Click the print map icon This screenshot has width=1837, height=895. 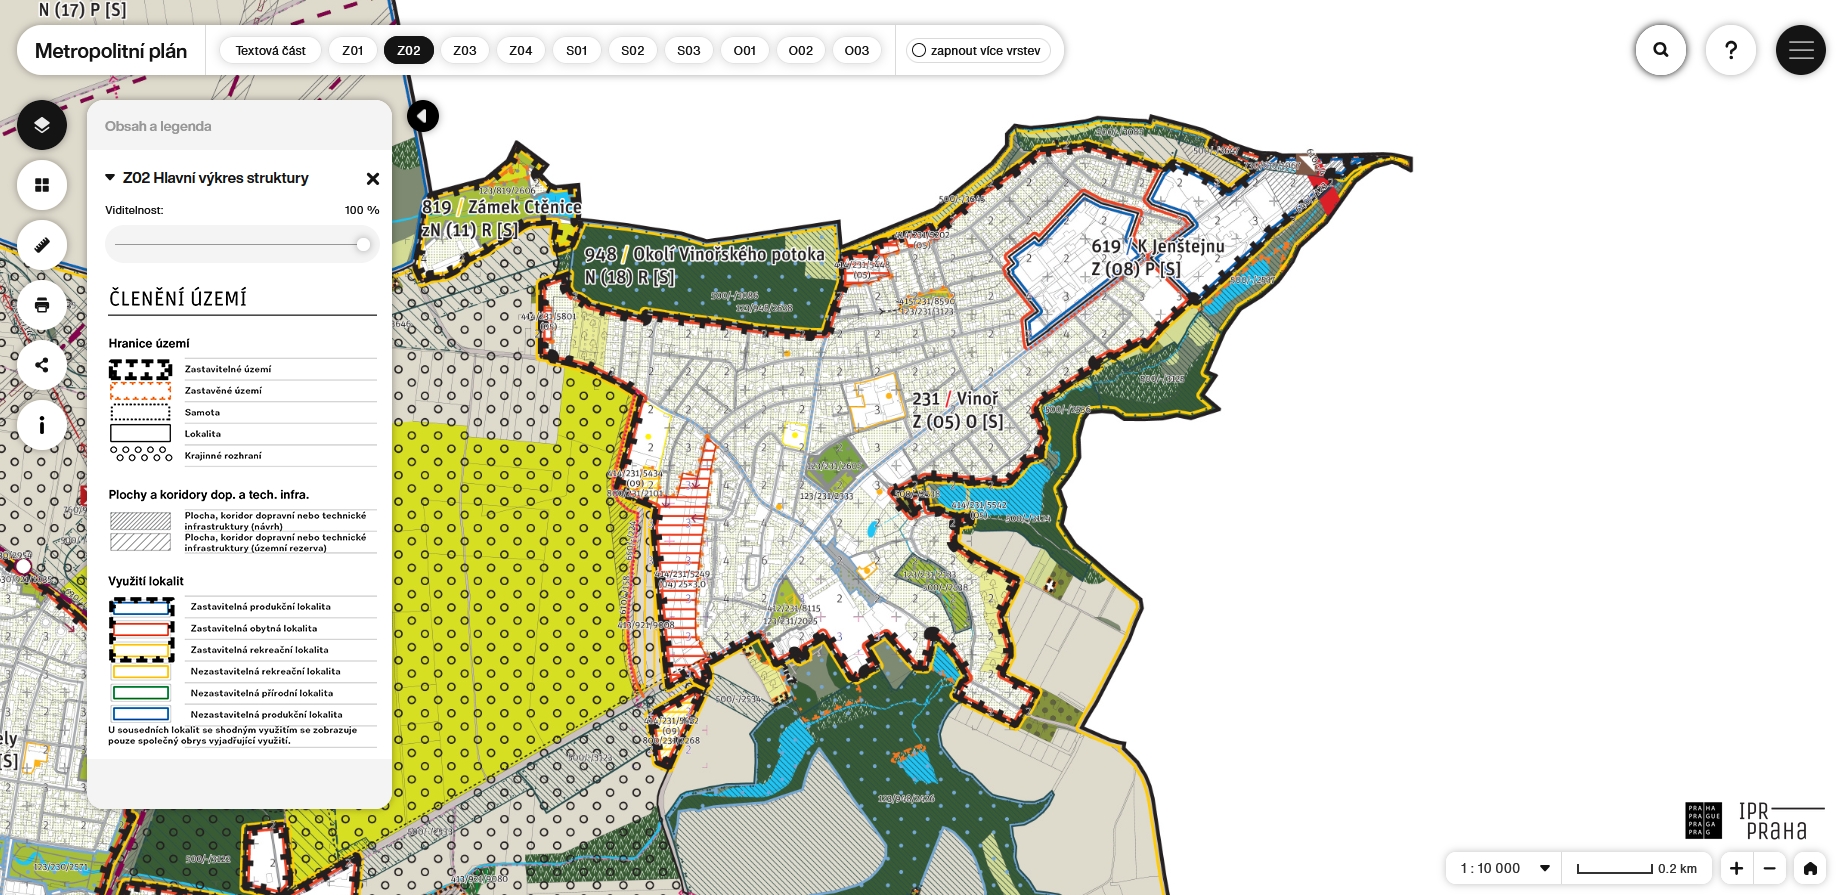42,305
